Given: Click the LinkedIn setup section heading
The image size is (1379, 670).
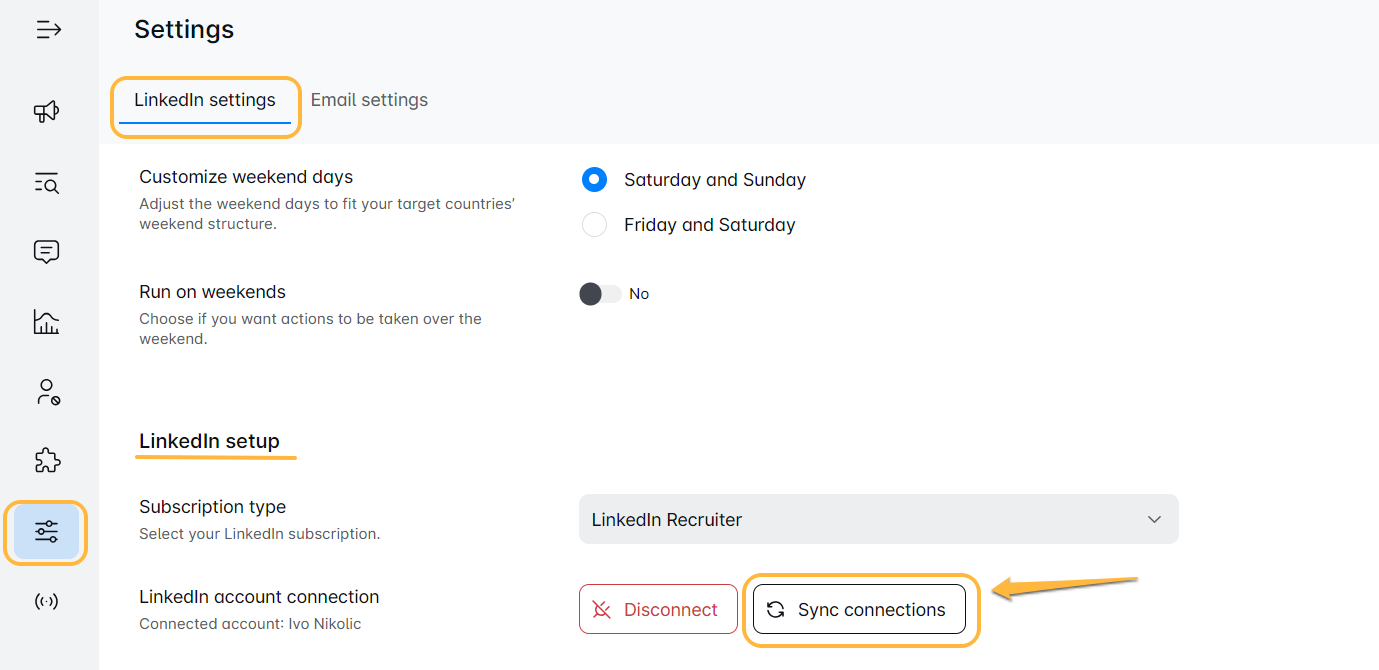Looking at the screenshot, I should click(x=209, y=441).
